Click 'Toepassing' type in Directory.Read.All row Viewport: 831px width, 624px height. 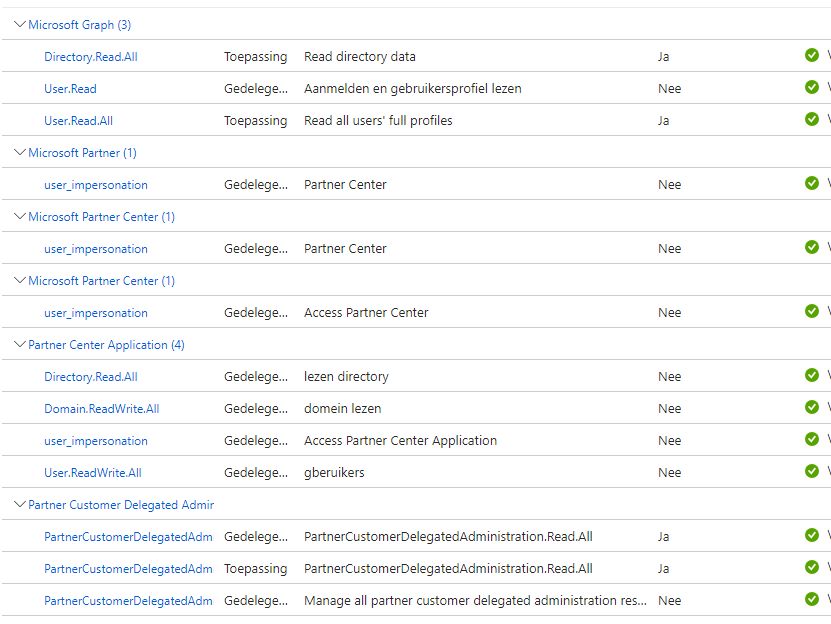click(x=255, y=57)
